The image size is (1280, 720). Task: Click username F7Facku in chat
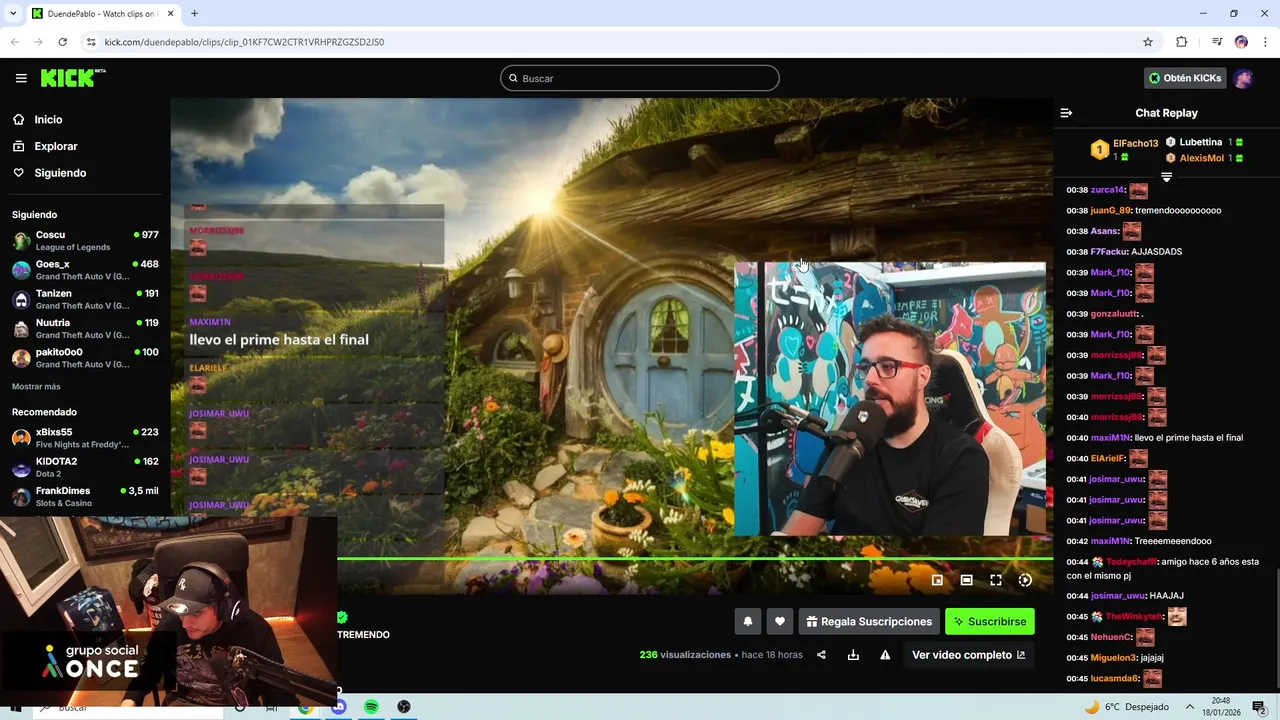tap(1109, 252)
